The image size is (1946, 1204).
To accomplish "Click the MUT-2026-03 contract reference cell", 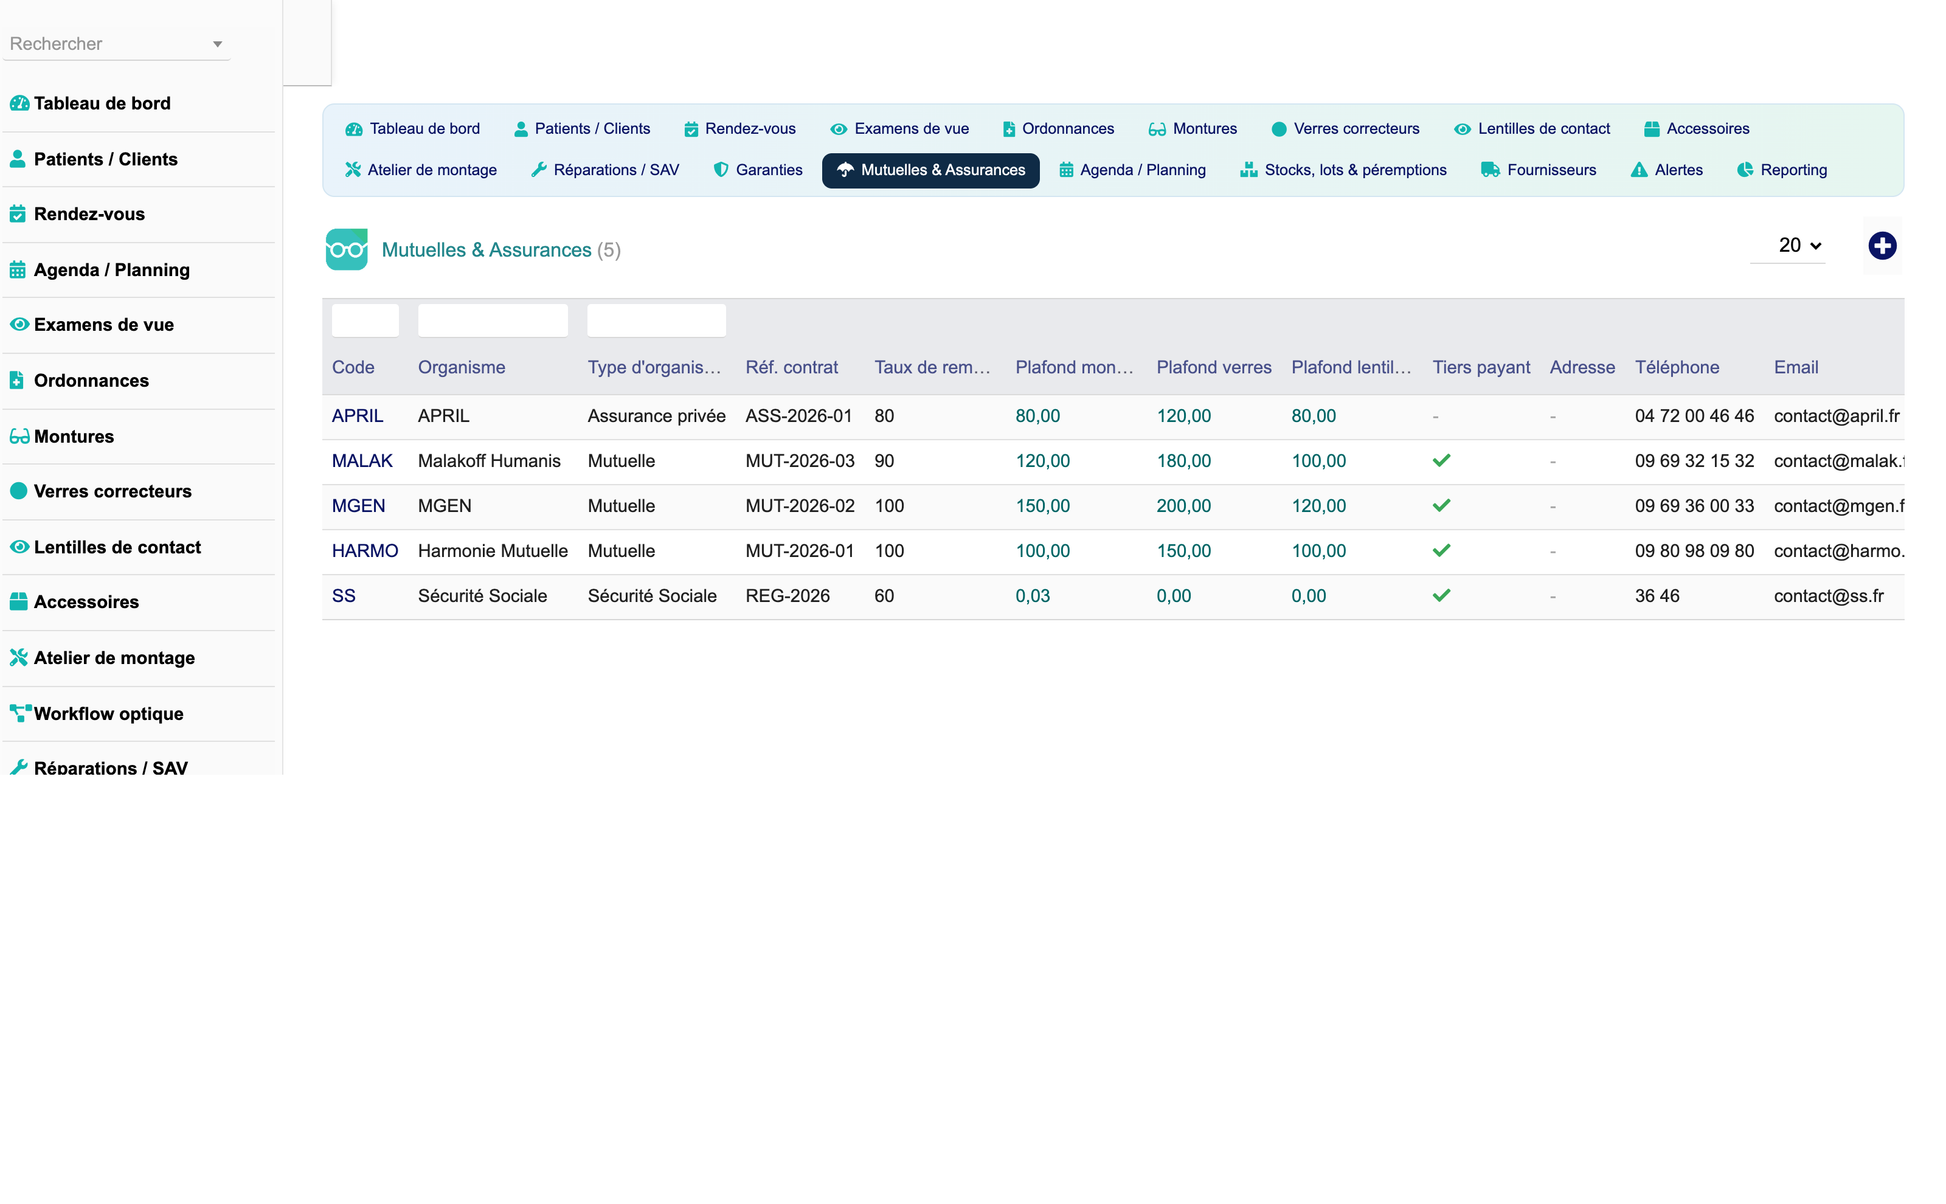I will coord(800,461).
